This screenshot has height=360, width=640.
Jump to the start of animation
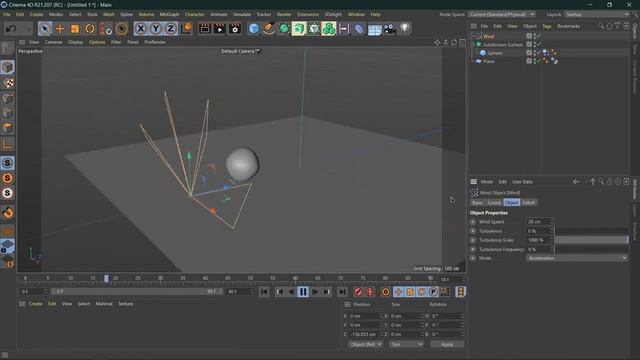pos(264,291)
